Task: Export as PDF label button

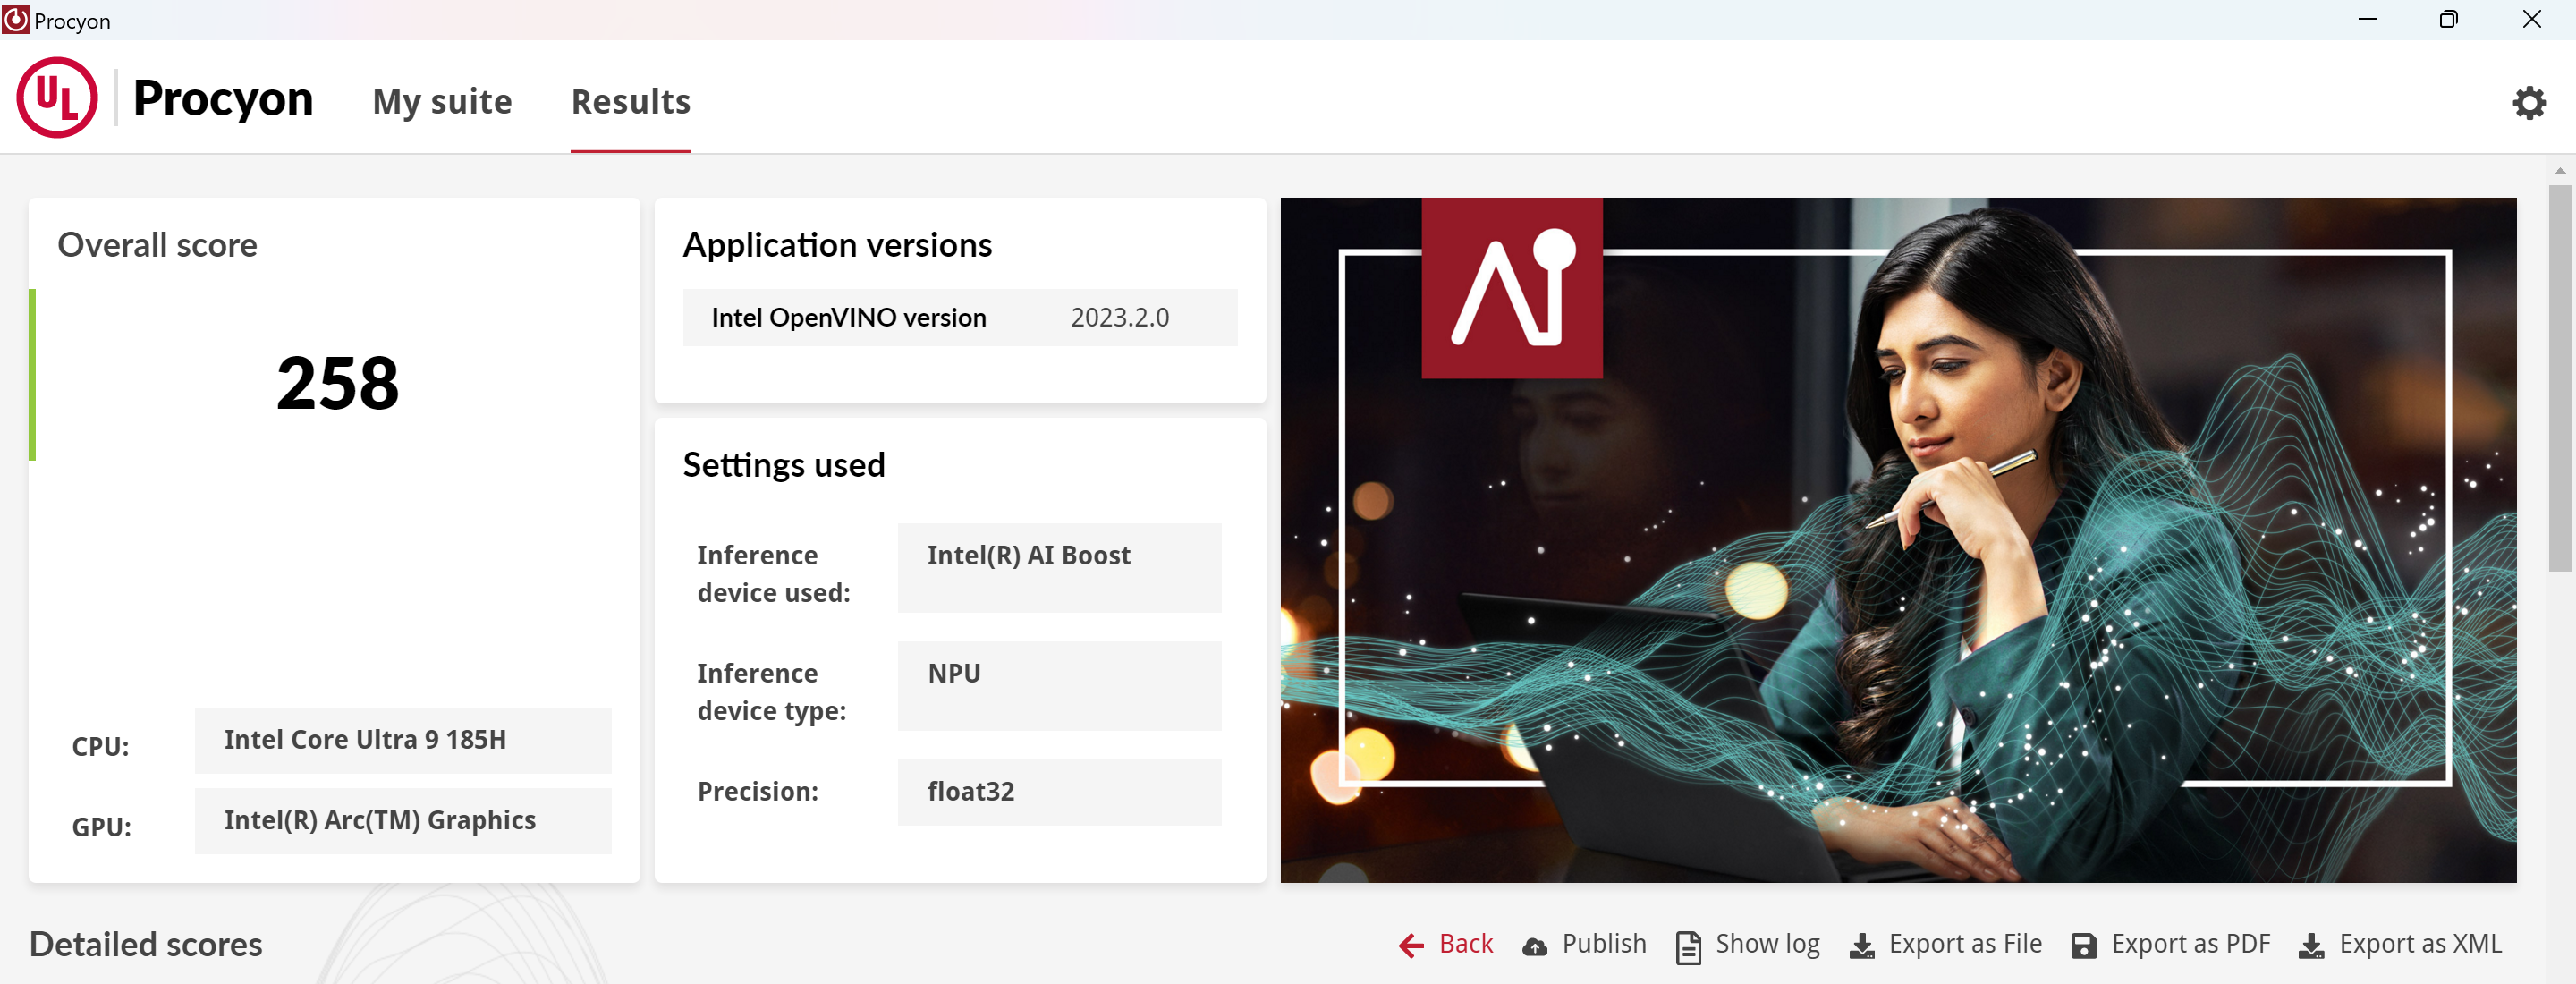Action: click(x=2190, y=944)
